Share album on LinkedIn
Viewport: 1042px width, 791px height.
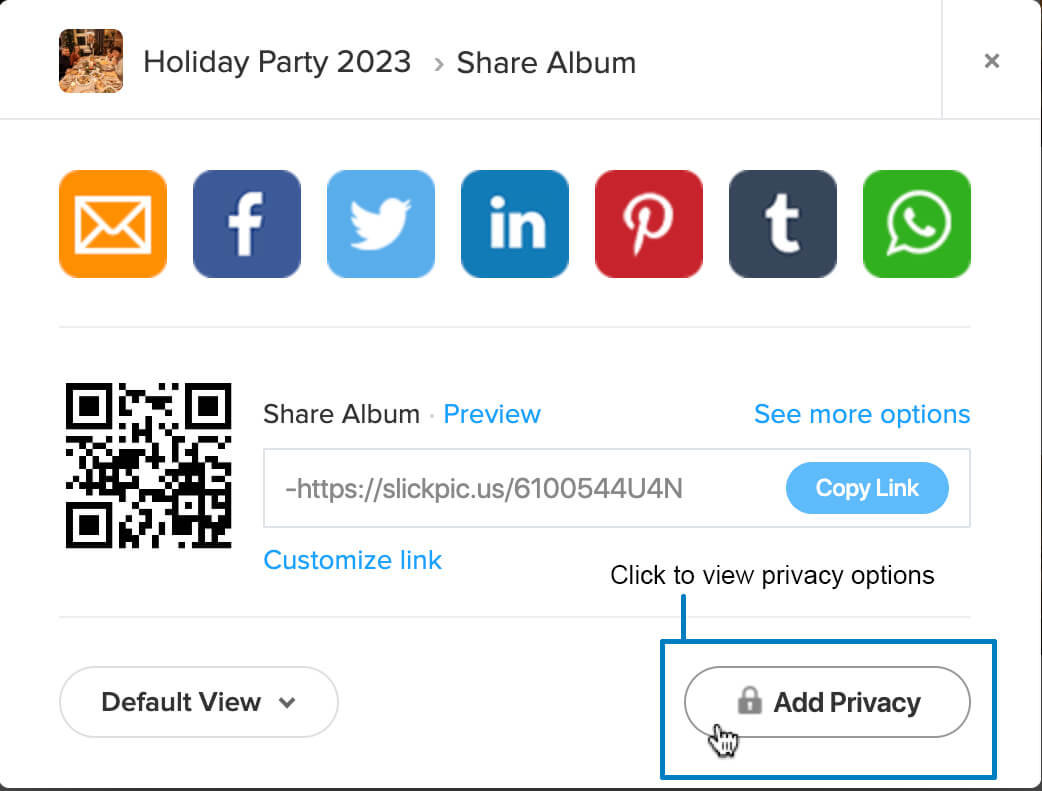pyautogui.click(x=515, y=224)
